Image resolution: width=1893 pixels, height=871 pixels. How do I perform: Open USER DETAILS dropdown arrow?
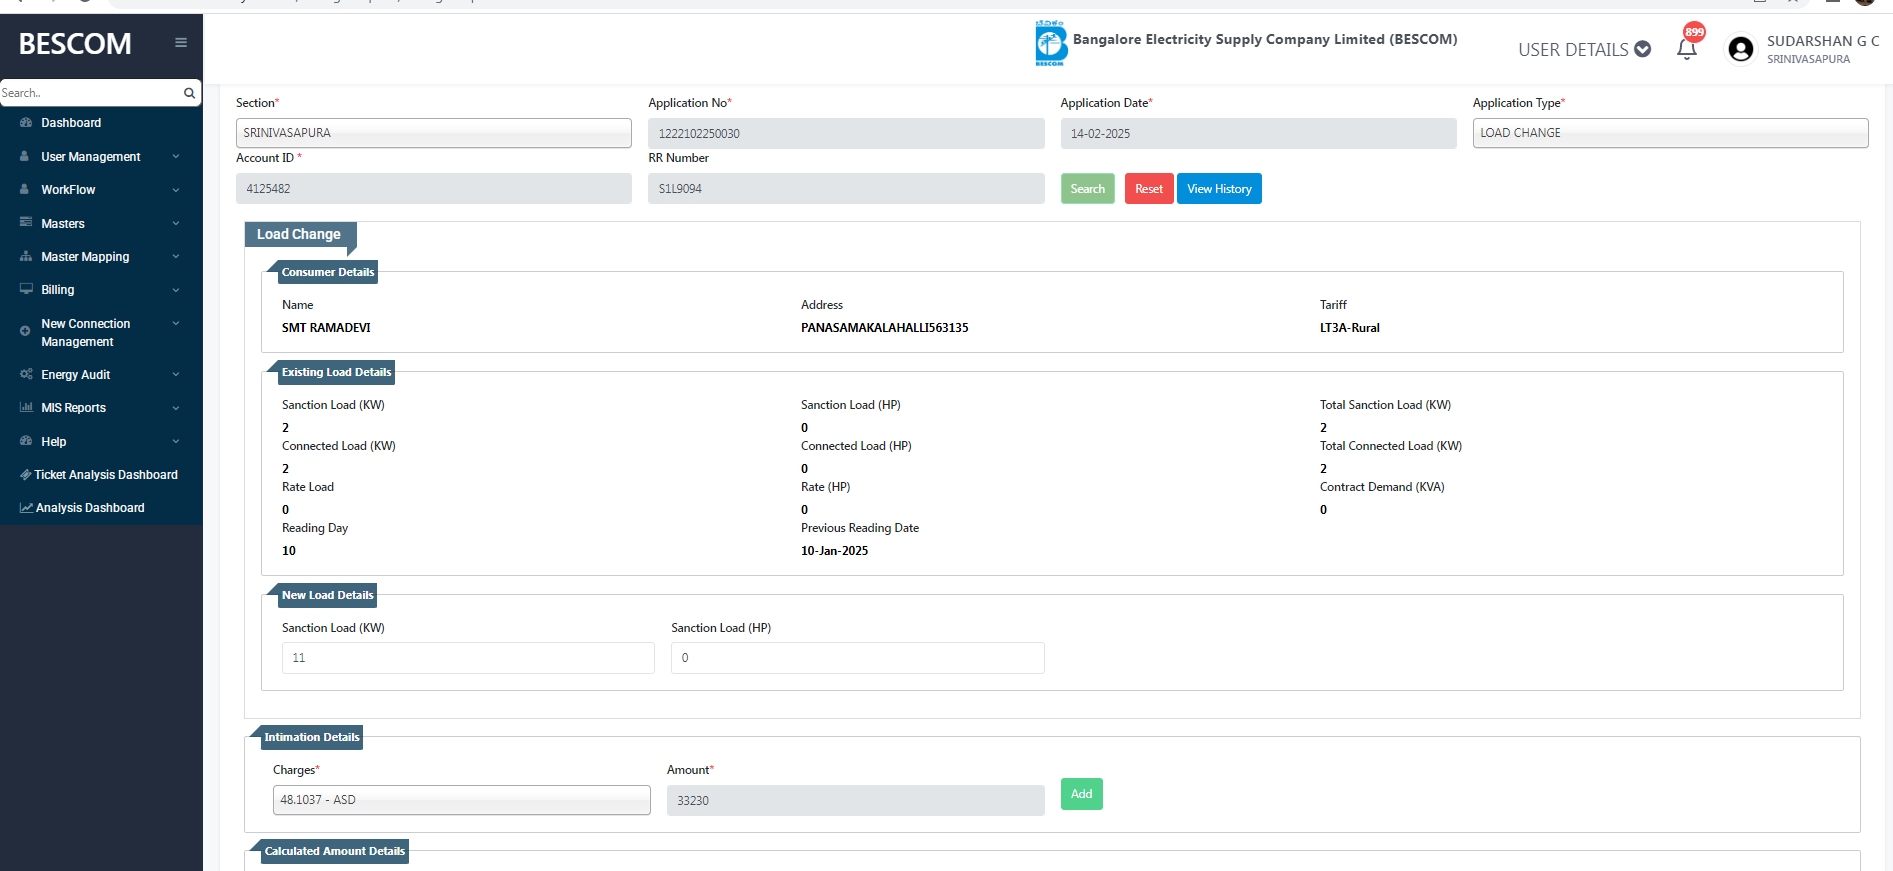[x=1642, y=49]
